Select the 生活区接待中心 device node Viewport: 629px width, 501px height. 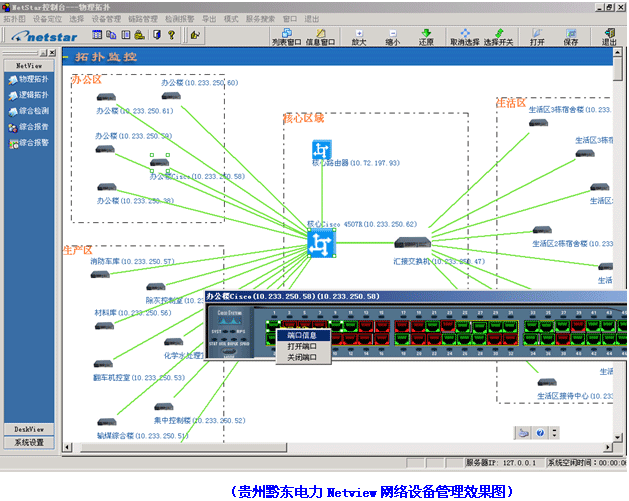coord(547,382)
